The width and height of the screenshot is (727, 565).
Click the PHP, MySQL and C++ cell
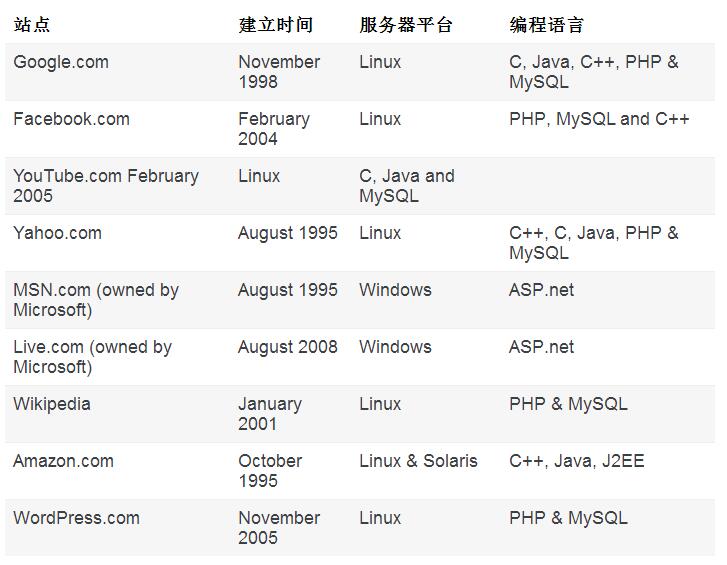[599, 119]
